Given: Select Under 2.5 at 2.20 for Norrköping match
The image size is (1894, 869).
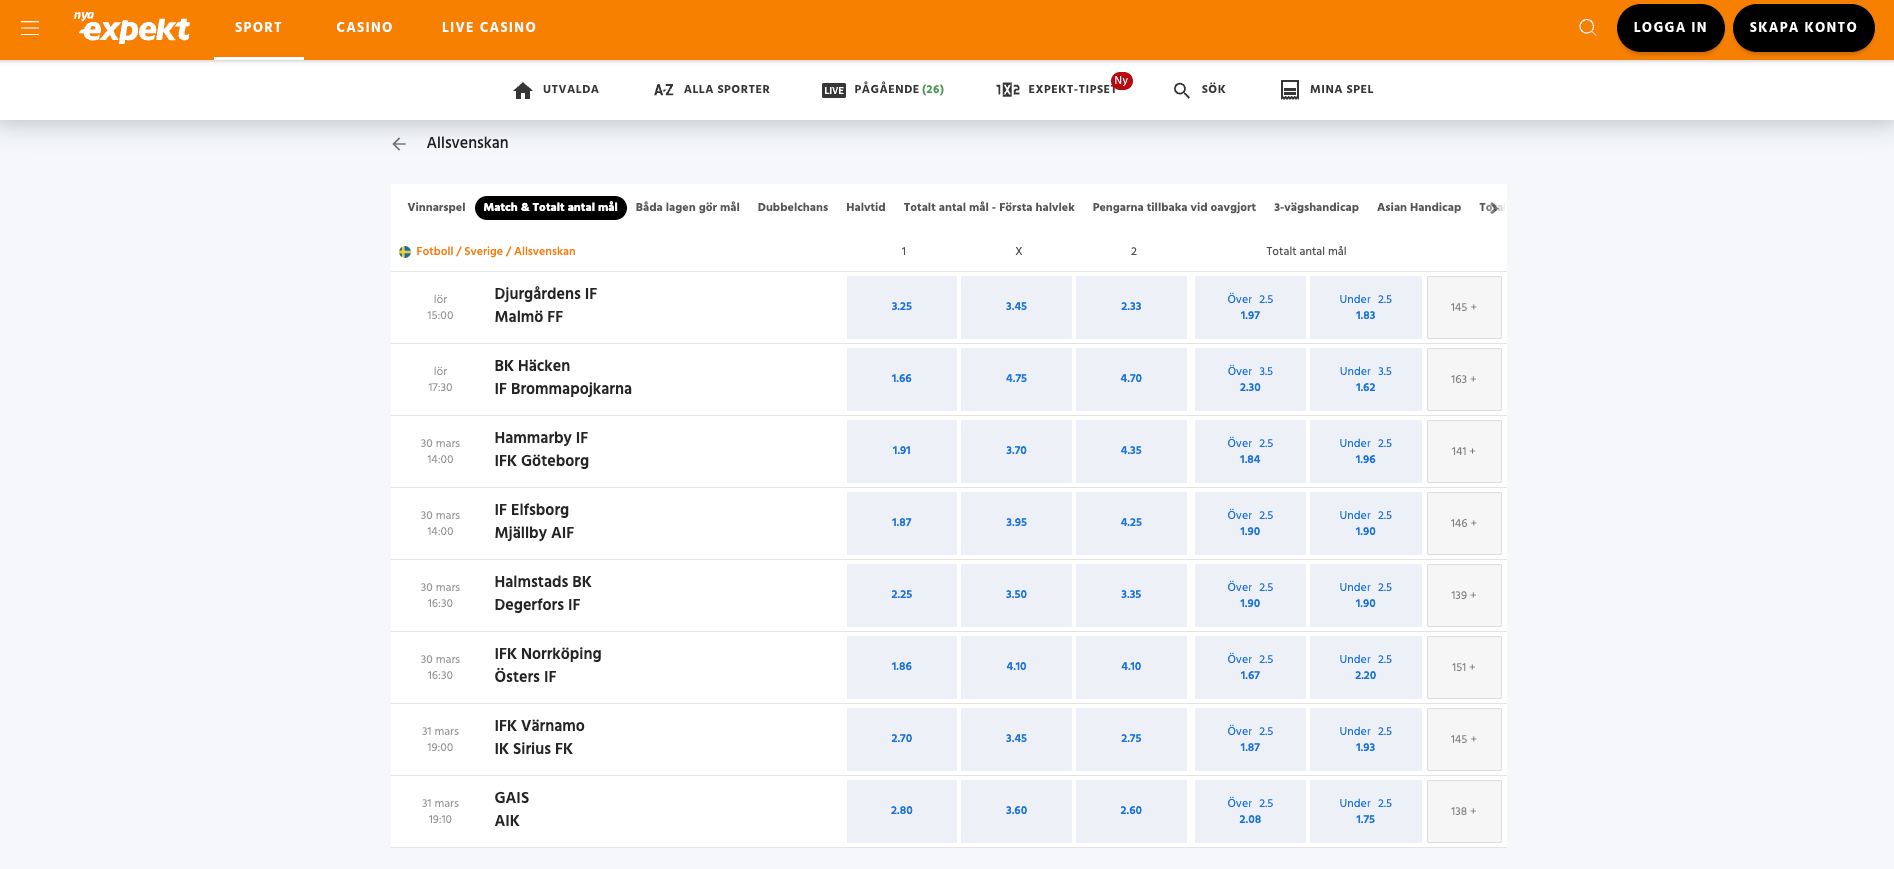Looking at the screenshot, I should pos(1365,667).
